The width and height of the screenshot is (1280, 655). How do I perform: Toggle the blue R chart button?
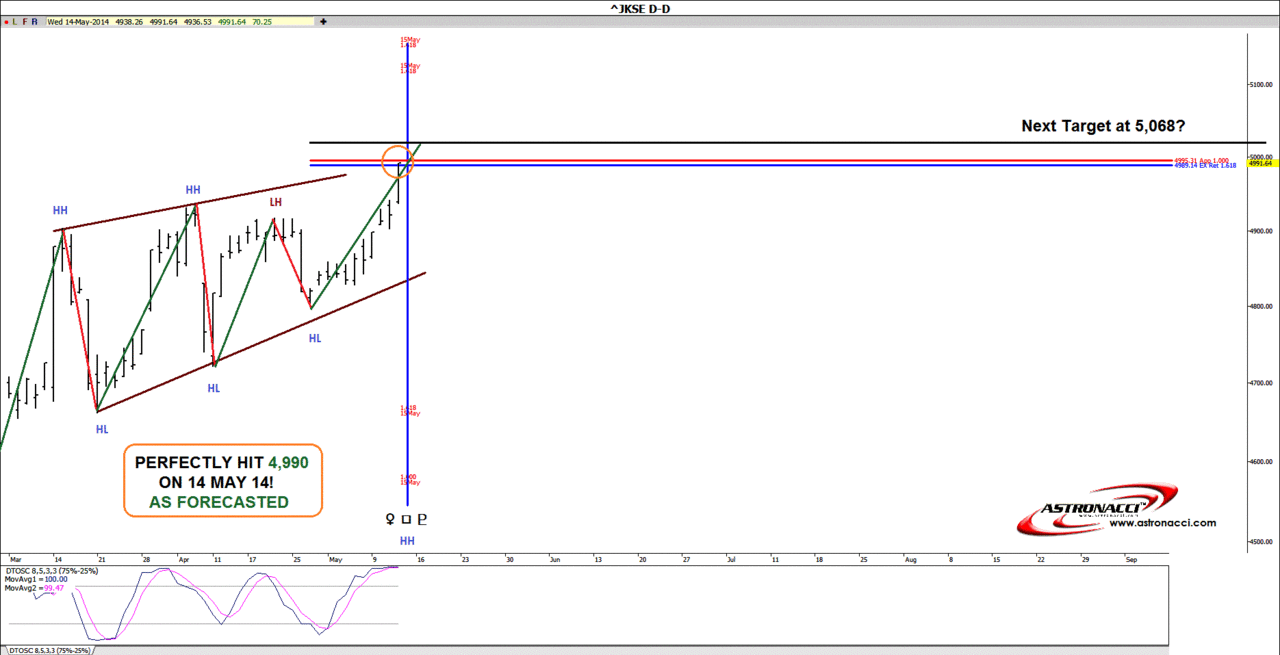tap(35, 20)
